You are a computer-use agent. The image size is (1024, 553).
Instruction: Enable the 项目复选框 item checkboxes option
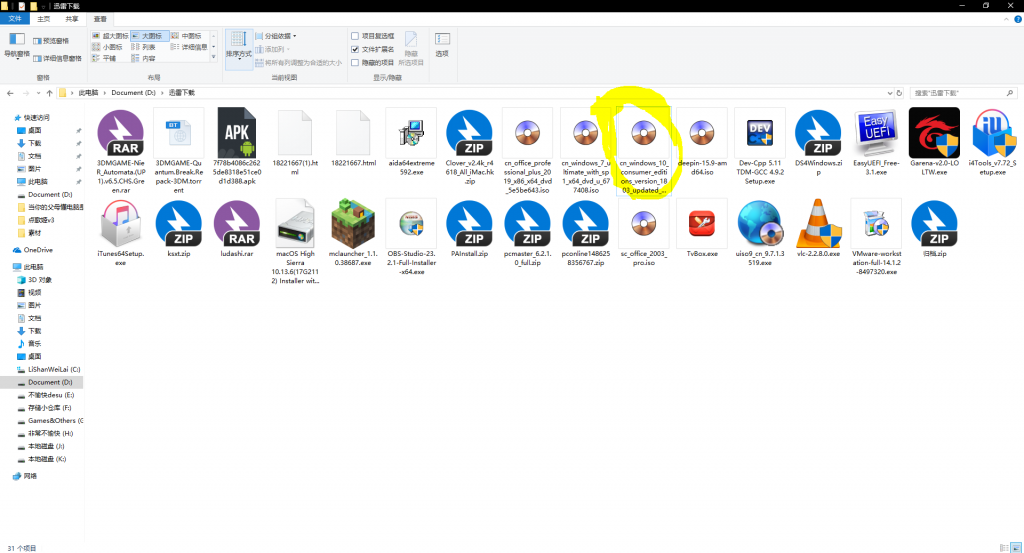355,36
